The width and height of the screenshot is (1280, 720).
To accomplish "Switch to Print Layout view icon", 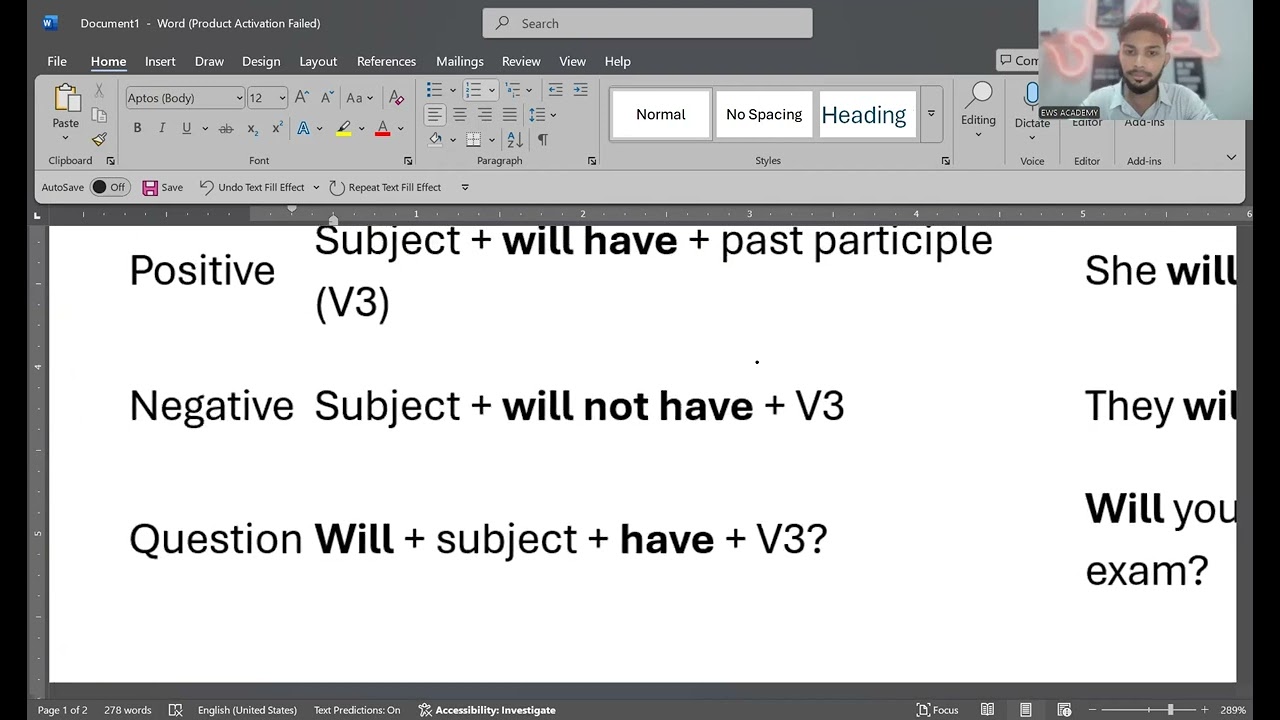I will pyautogui.click(x=1025, y=710).
